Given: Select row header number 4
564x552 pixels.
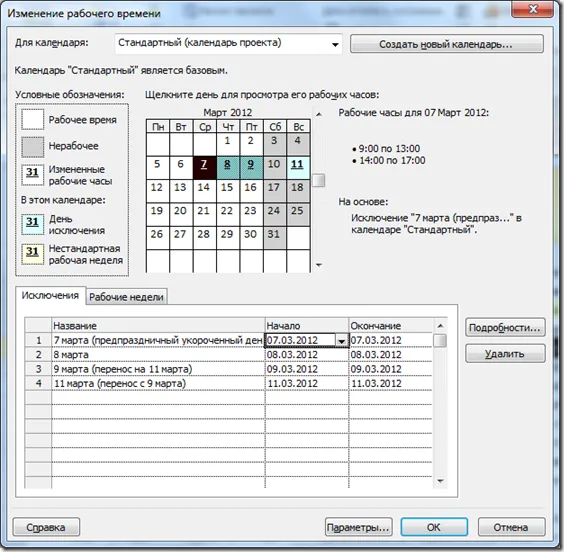Looking at the screenshot, I should point(38,383).
